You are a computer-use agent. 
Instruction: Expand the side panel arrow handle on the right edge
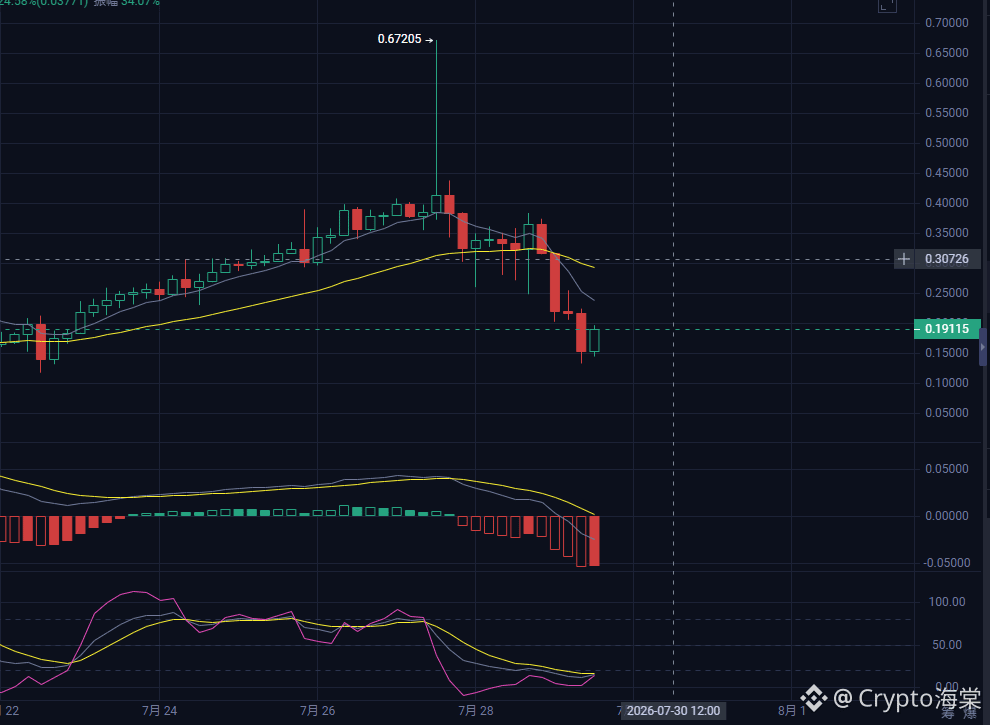pyautogui.click(x=983, y=347)
